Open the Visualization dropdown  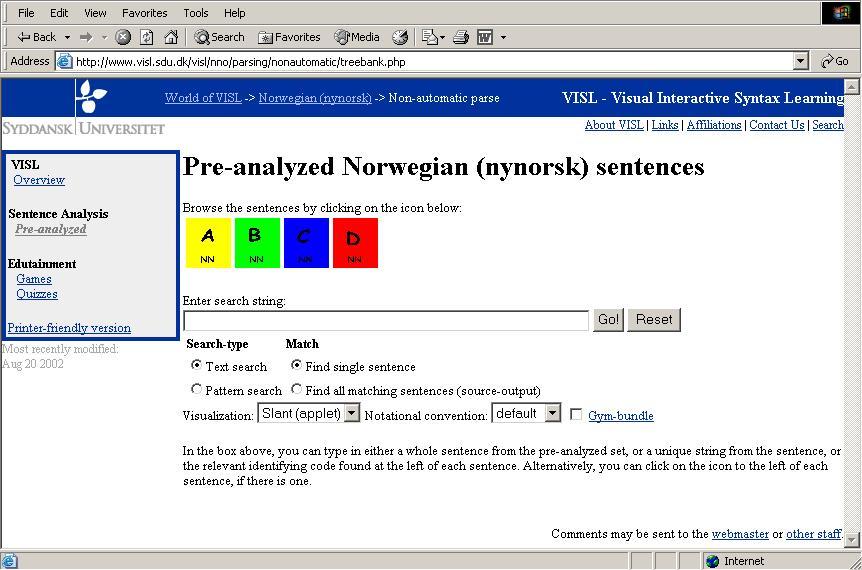coord(351,413)
